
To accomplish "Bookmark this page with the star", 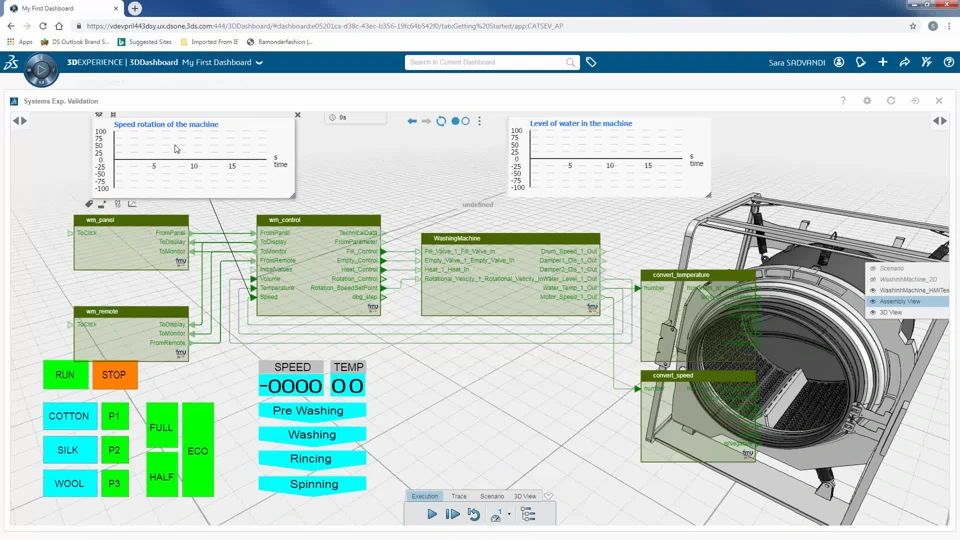I will [x=913, y=26].
